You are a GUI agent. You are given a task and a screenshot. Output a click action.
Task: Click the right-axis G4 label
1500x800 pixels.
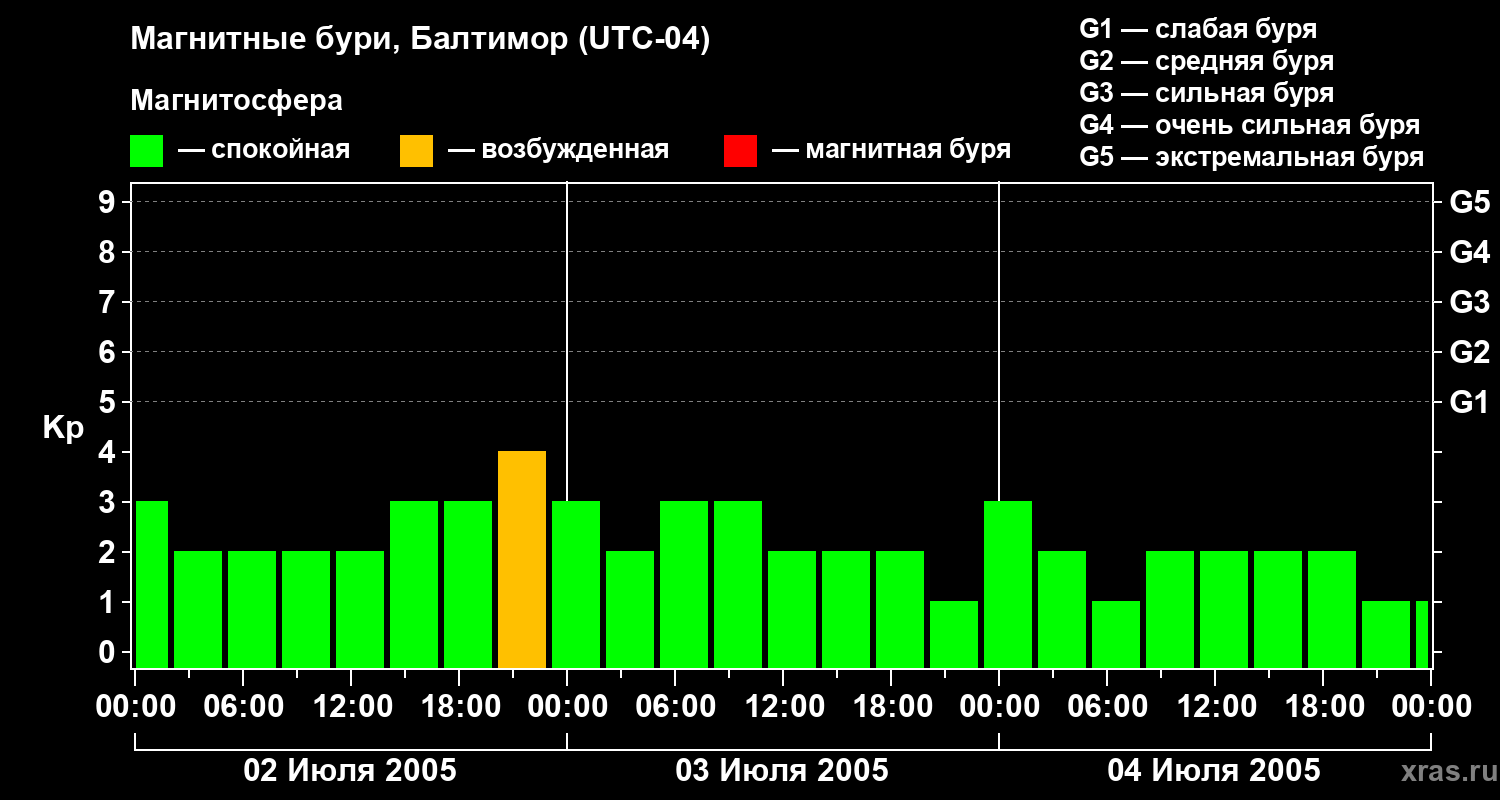1469,252
